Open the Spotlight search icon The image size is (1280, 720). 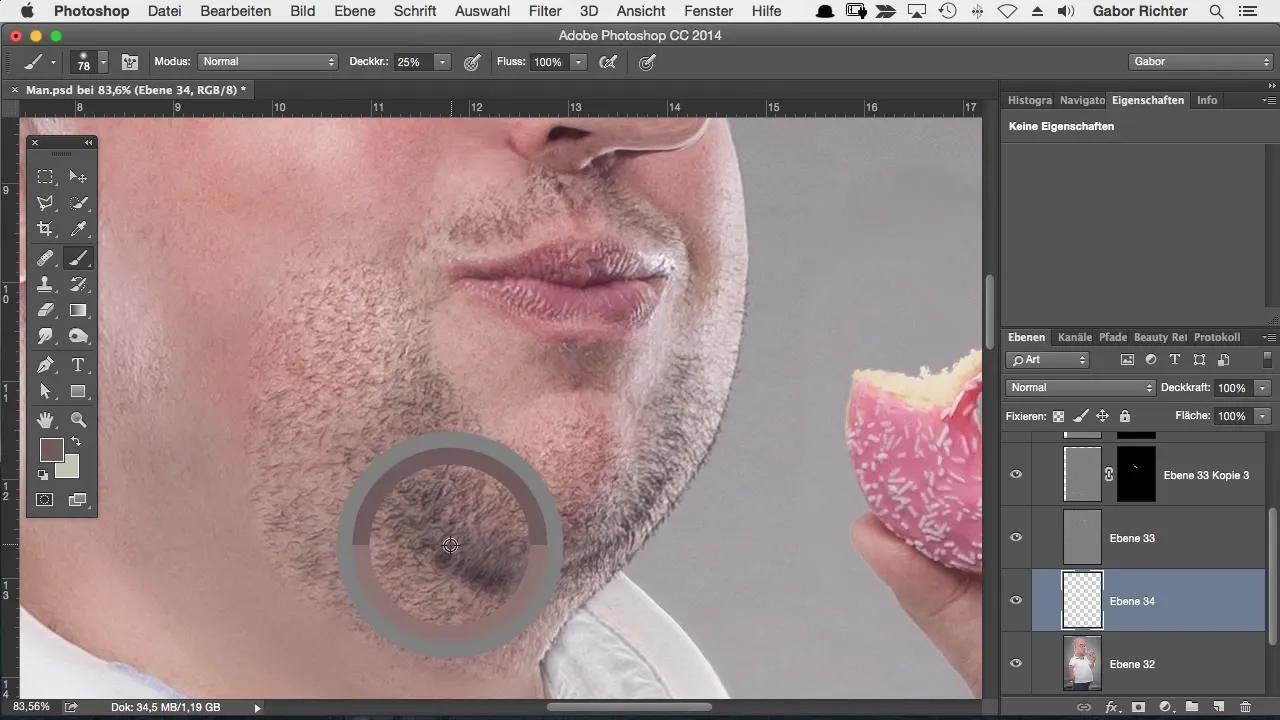[1216, 11]
